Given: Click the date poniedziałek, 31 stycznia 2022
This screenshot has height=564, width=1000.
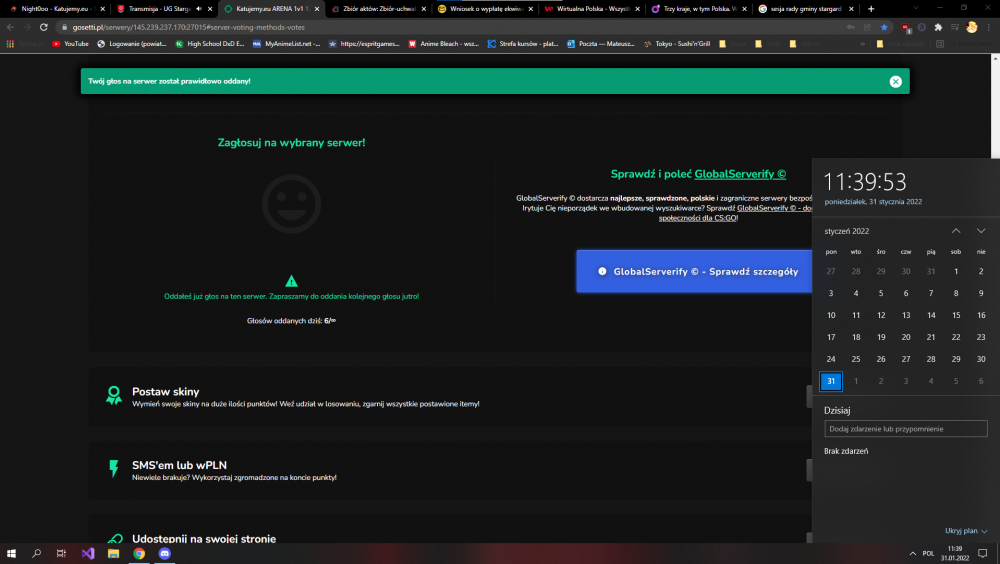Looking at the screenshot, I should coord(872,202).
